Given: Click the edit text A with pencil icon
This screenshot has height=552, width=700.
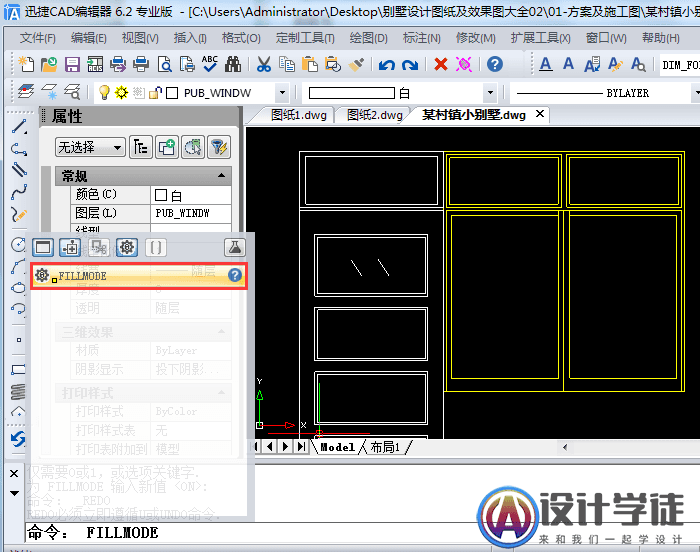Looking at the screenshot, I should [x=615, y=65].
